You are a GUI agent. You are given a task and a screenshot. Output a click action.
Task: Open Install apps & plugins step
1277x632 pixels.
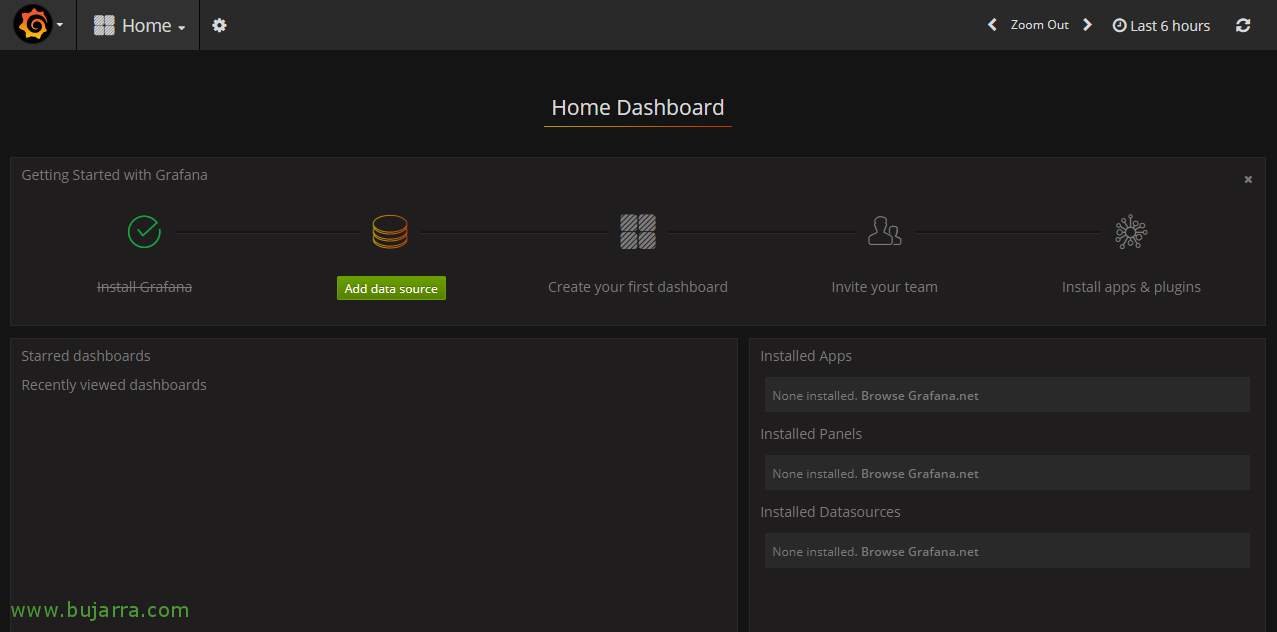click(1131, 287)
